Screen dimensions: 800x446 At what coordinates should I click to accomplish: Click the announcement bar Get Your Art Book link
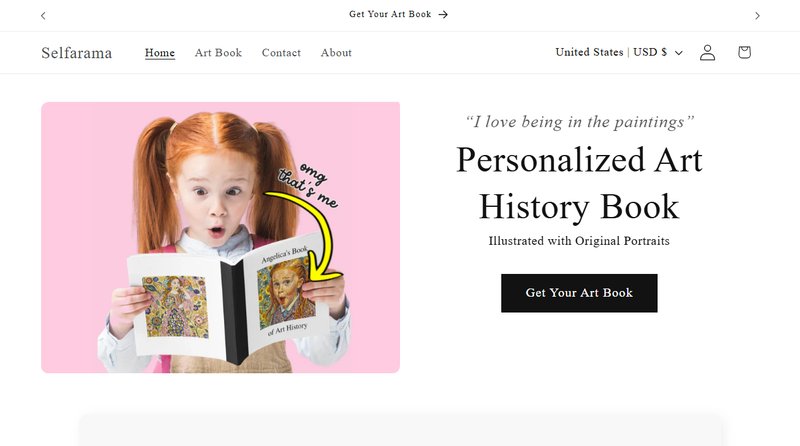398,15
